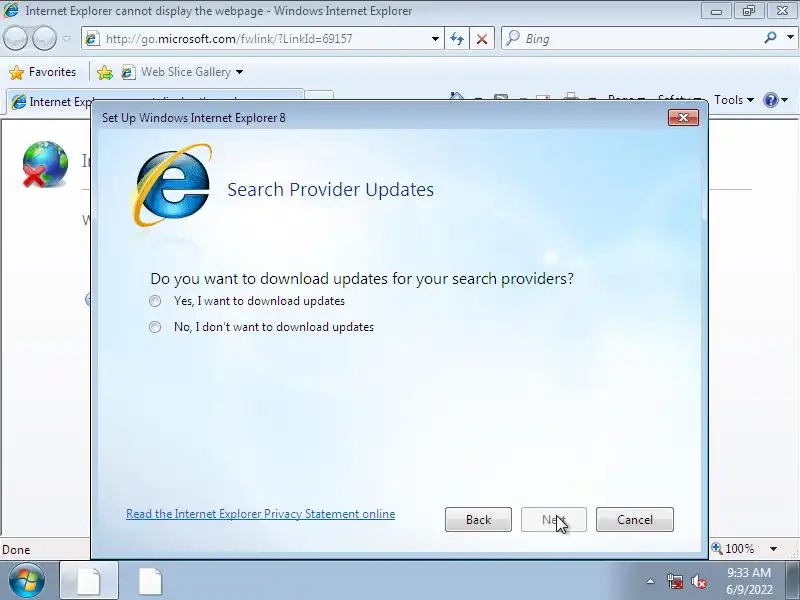Image resolution: width=800 pixels, height=600 pixels.
Task: Open the Tools menu
Action: [734, 100]
